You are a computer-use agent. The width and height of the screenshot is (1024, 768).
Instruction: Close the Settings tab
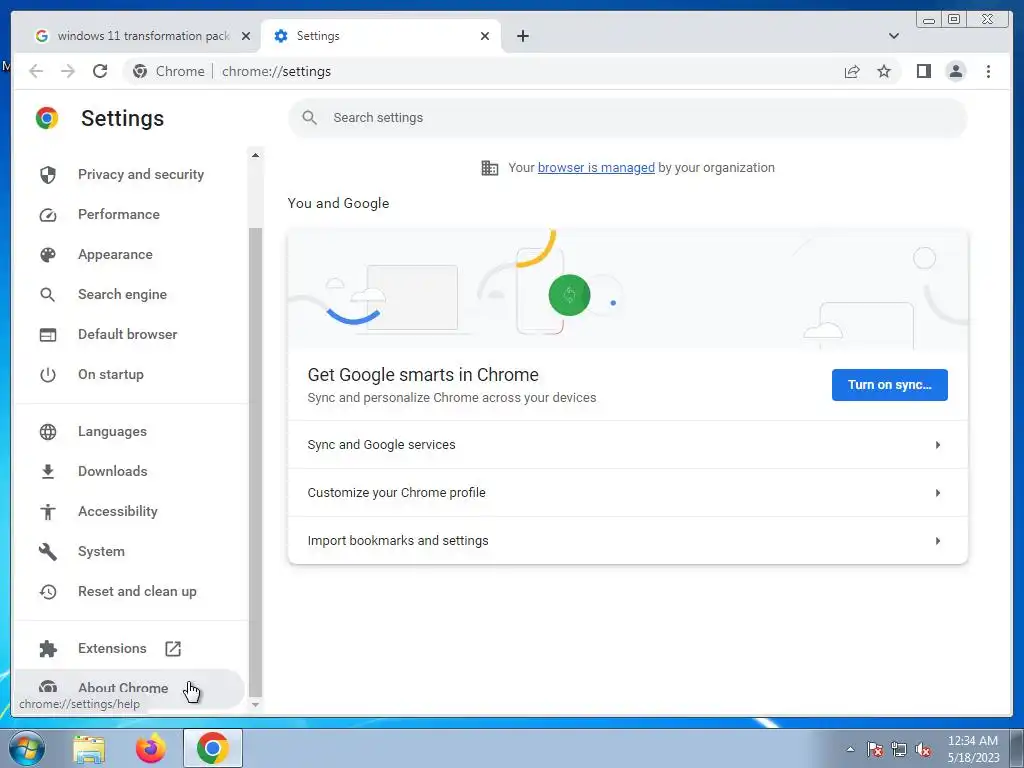[485, 36]
